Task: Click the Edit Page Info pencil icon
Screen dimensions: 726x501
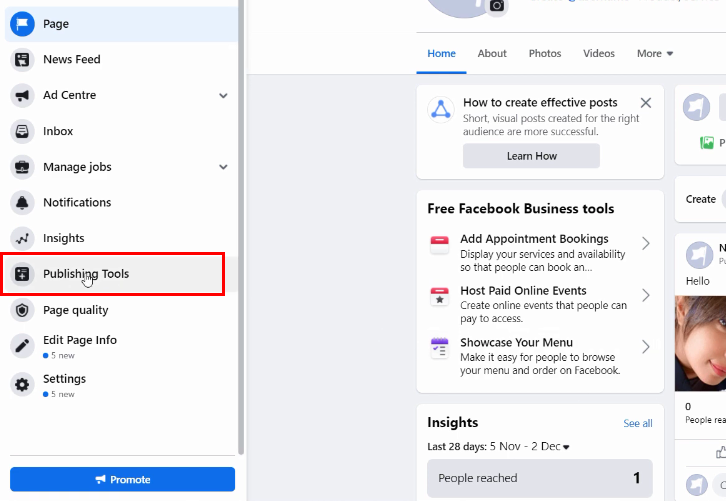Action: pyautogui.click(x=22, y=345)
